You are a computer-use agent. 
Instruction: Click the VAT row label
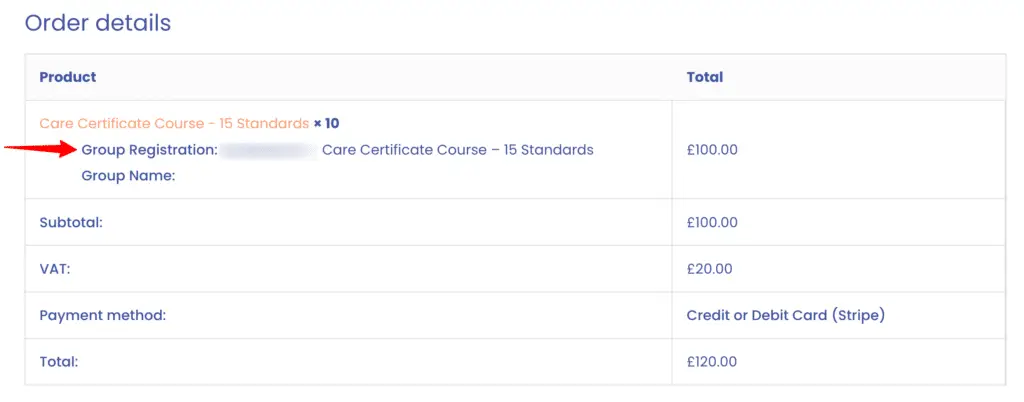pos(55,269)
